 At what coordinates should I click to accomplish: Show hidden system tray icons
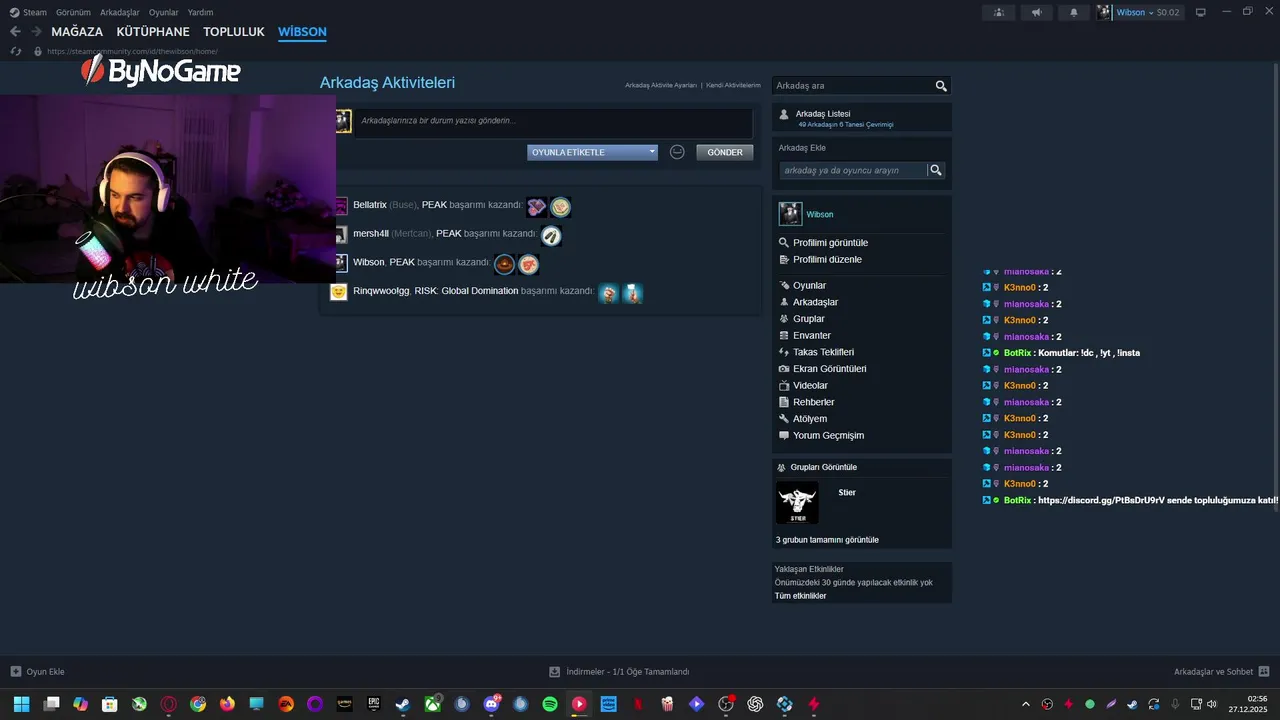pyautogui.click(x=1025, y=704)
